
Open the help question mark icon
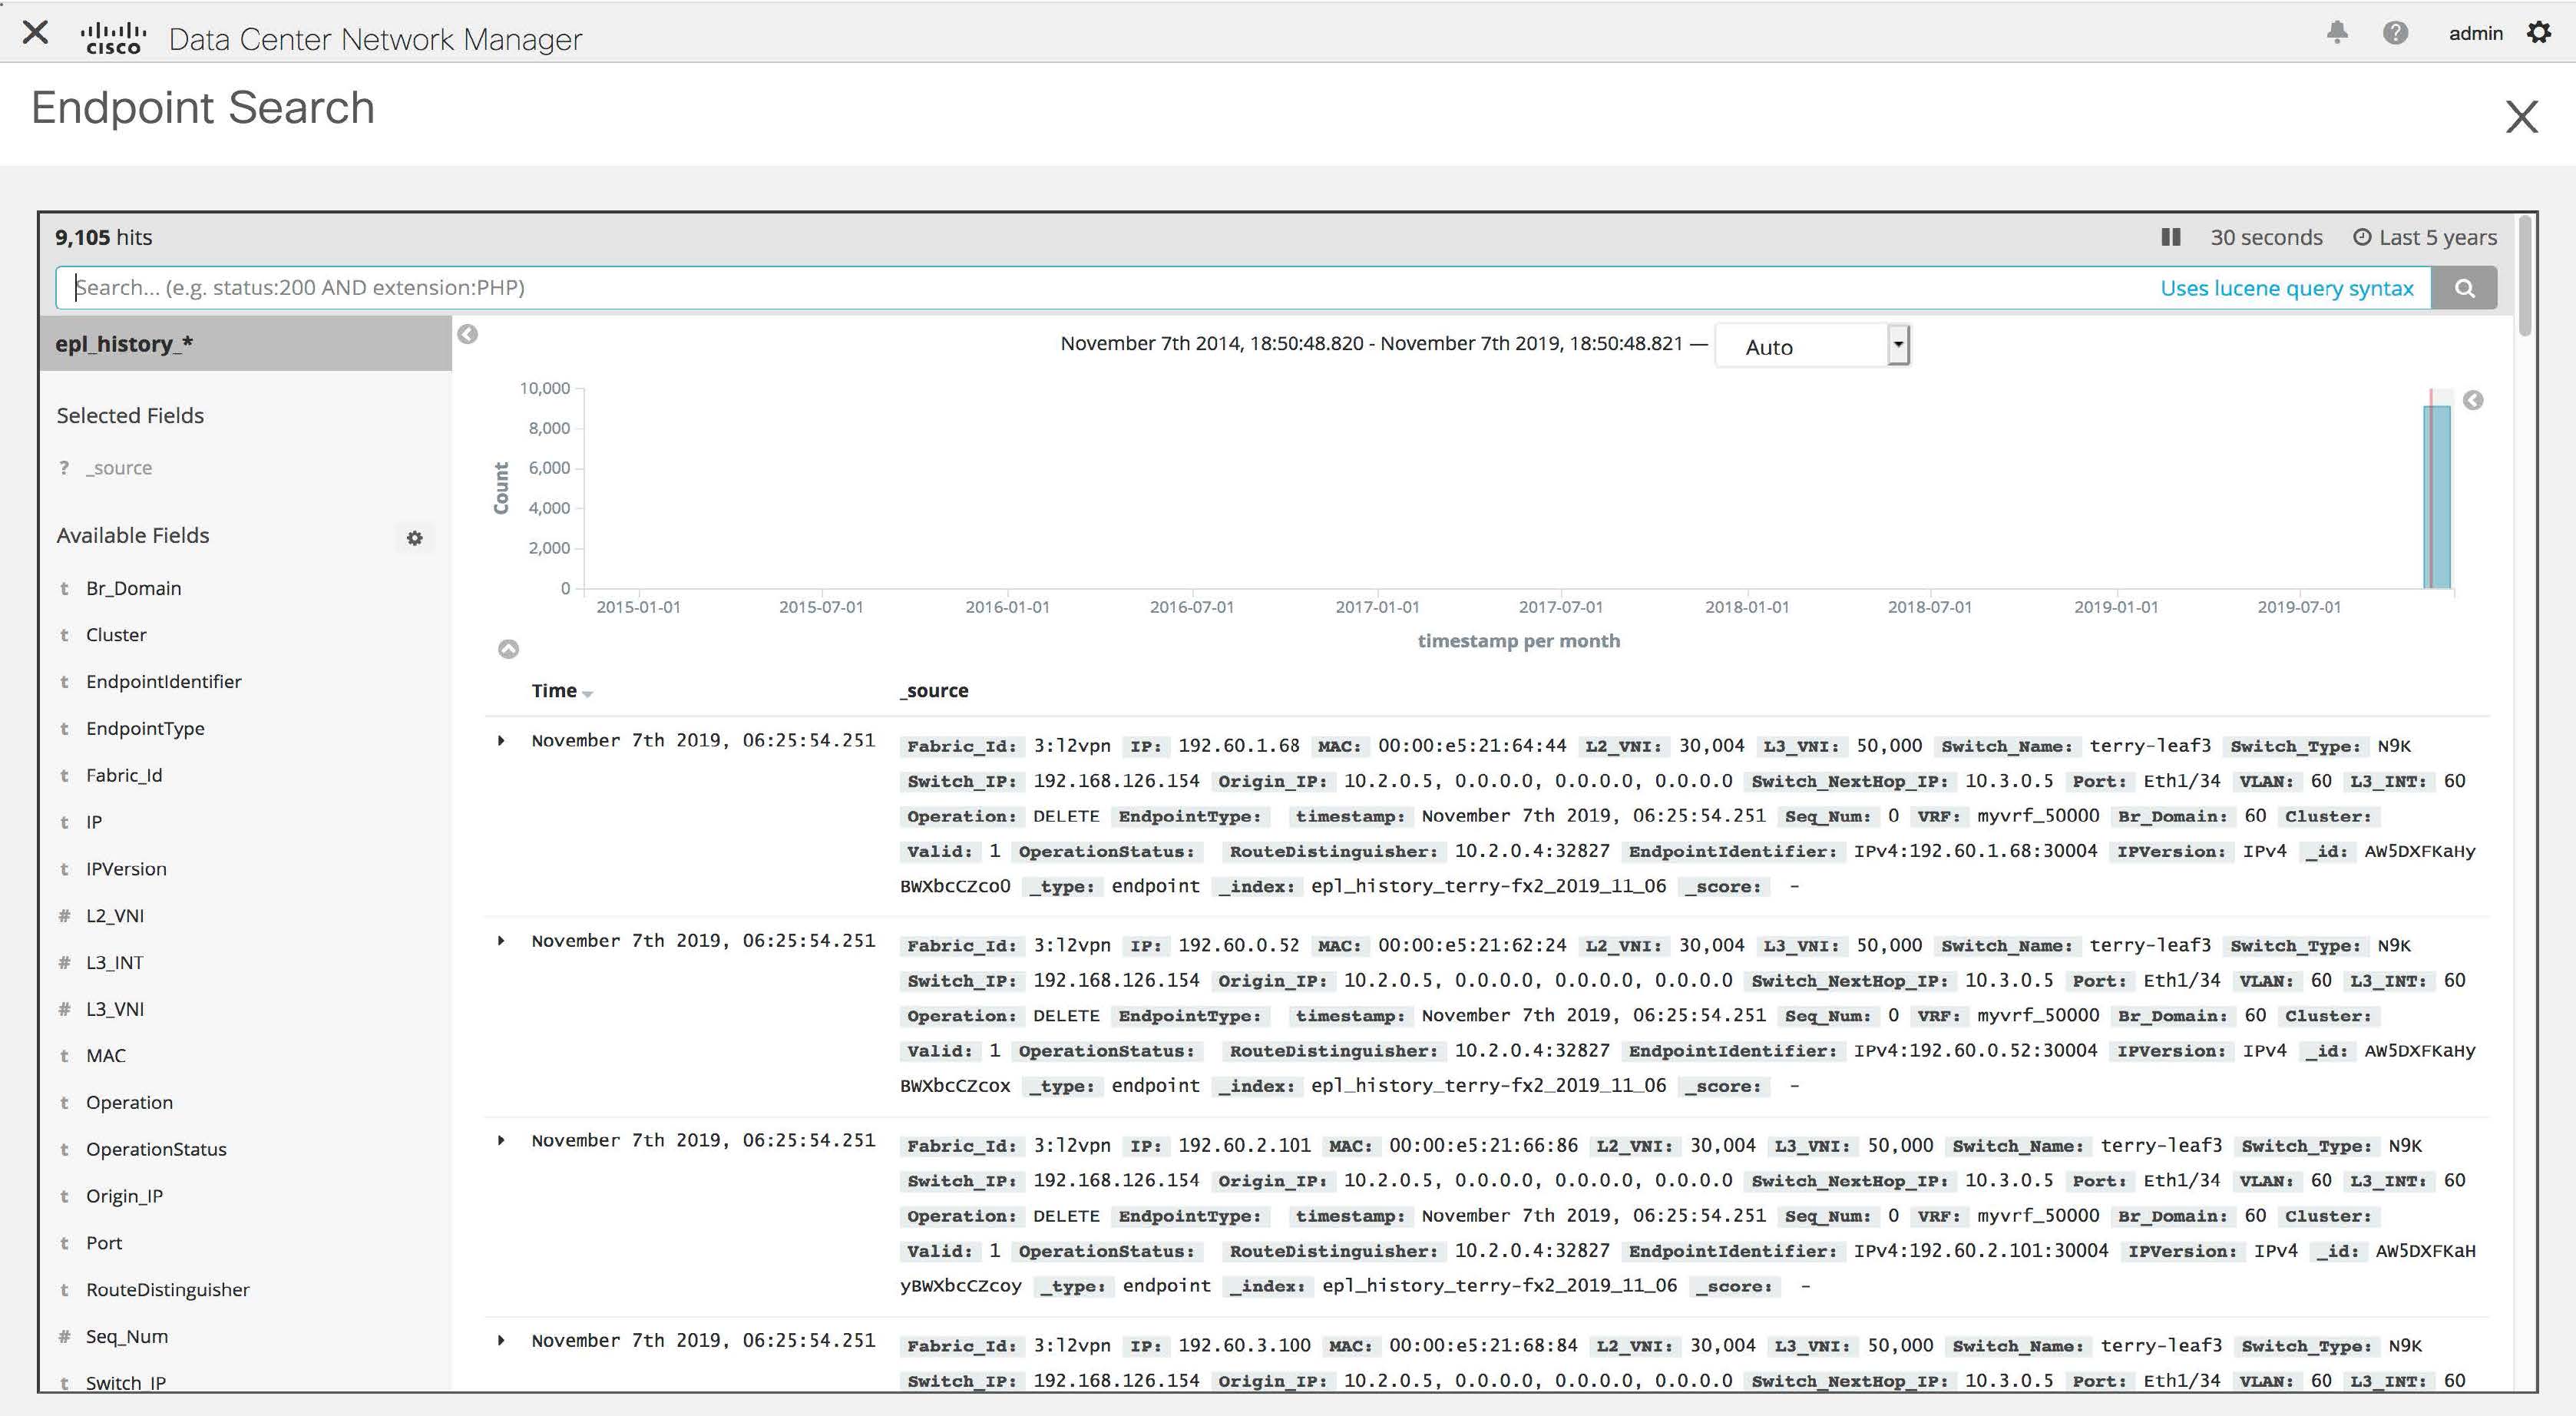pos(2395,33)
